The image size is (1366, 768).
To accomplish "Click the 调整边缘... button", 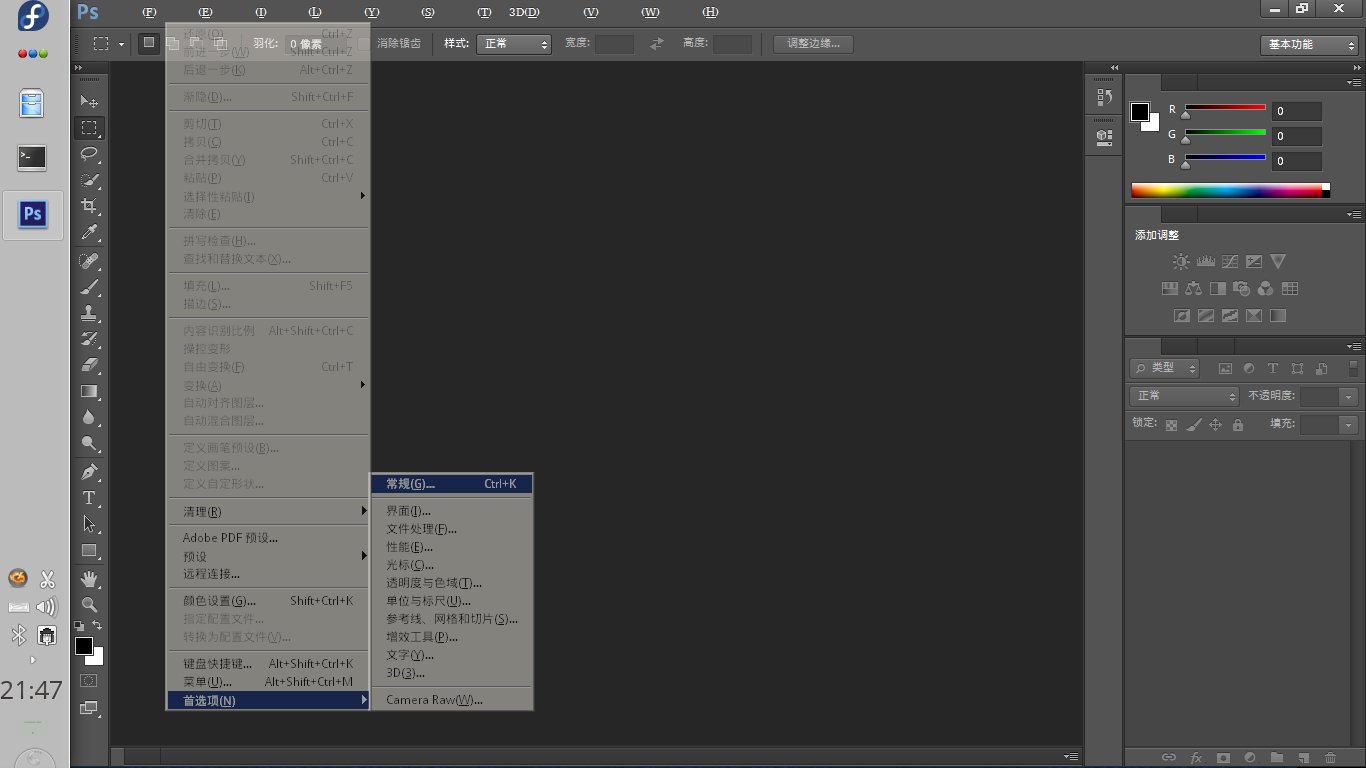I will tap(813, 44).
